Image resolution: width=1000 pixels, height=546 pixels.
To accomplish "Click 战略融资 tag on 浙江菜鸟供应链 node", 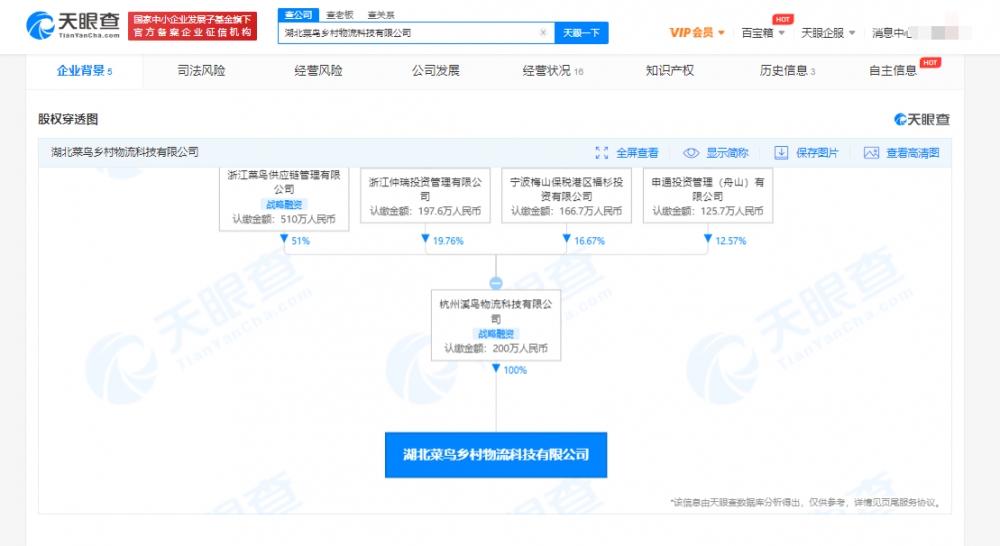I will [284, 204].
